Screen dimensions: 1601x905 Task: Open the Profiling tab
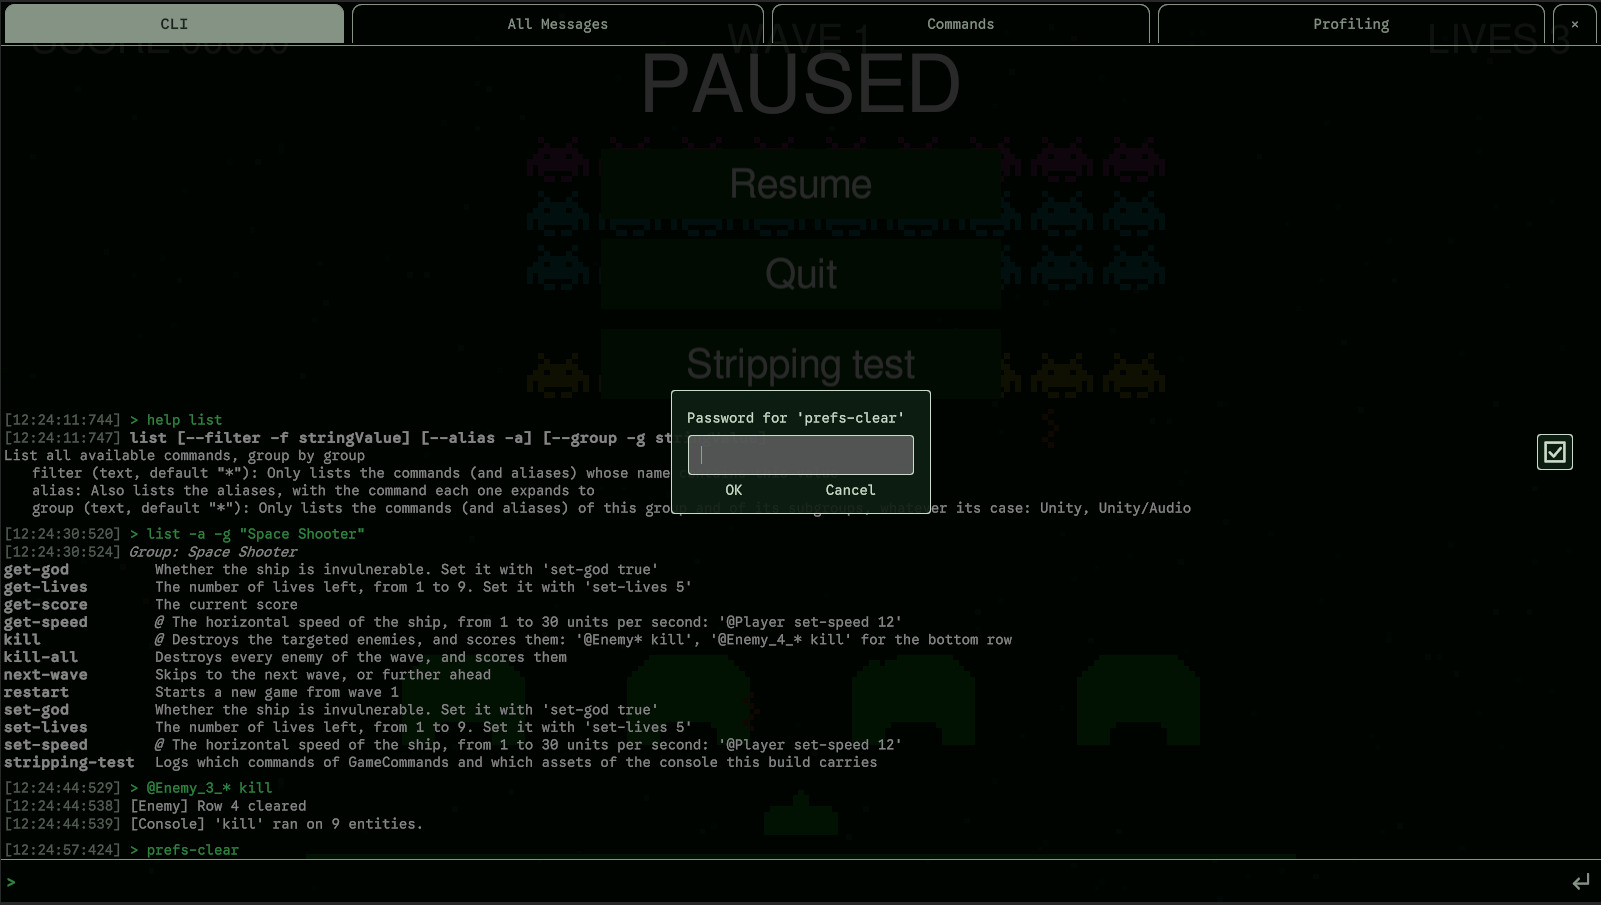1351,24
